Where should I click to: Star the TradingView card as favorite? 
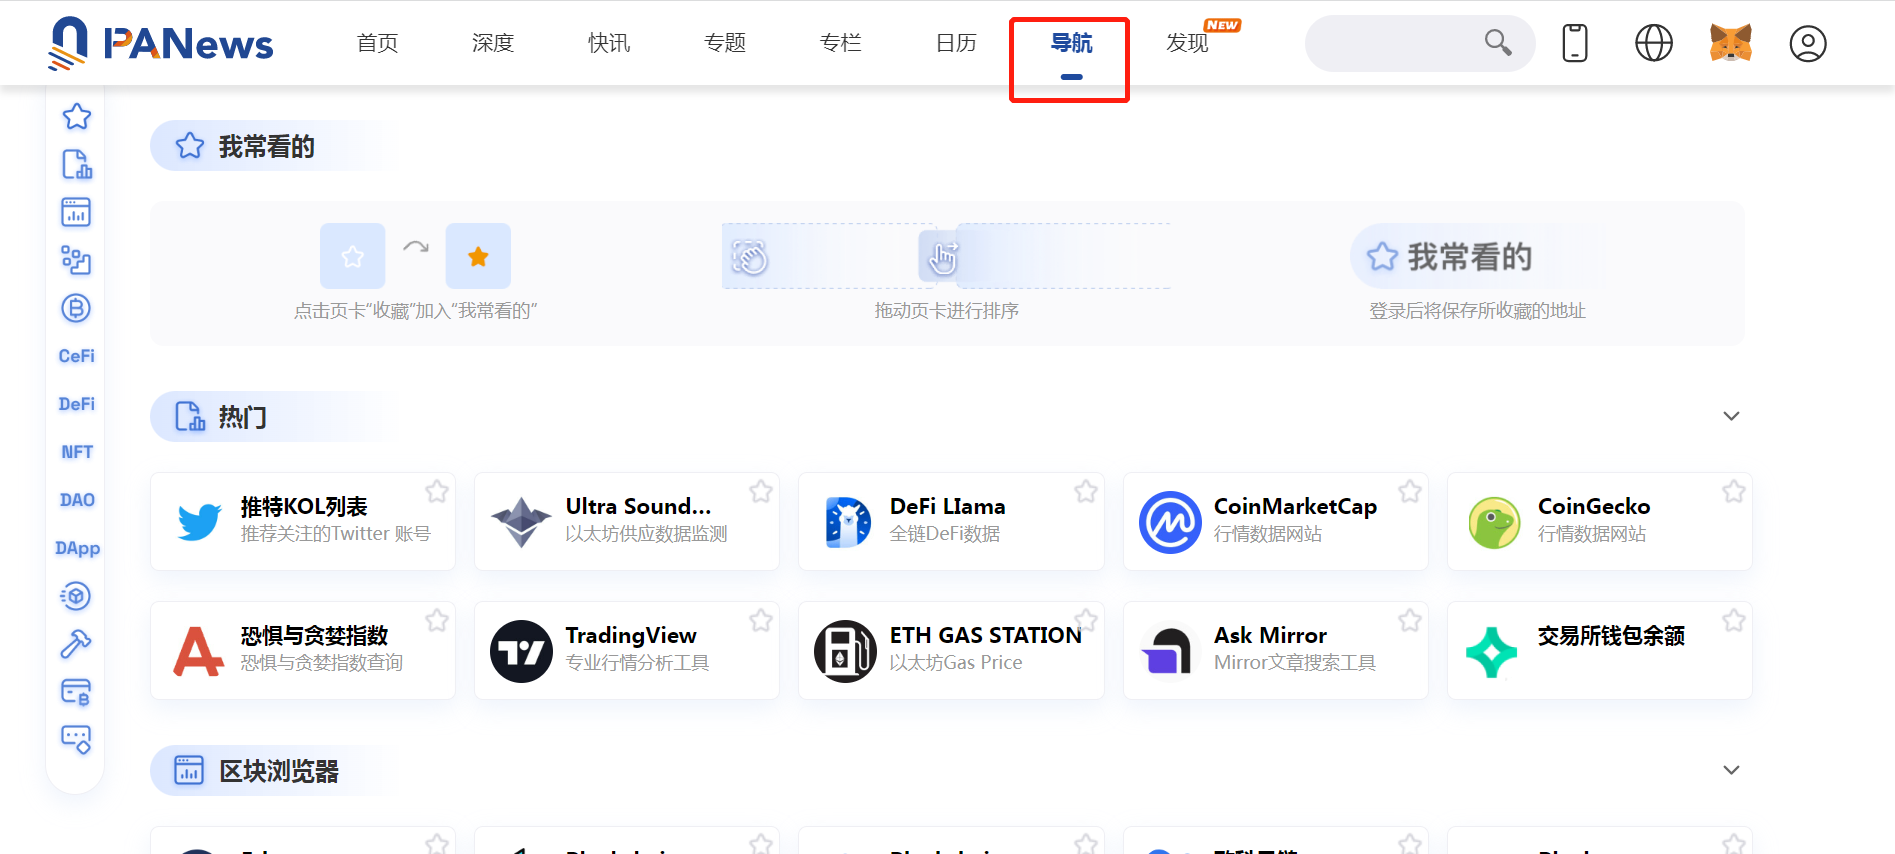pos(761,620)
